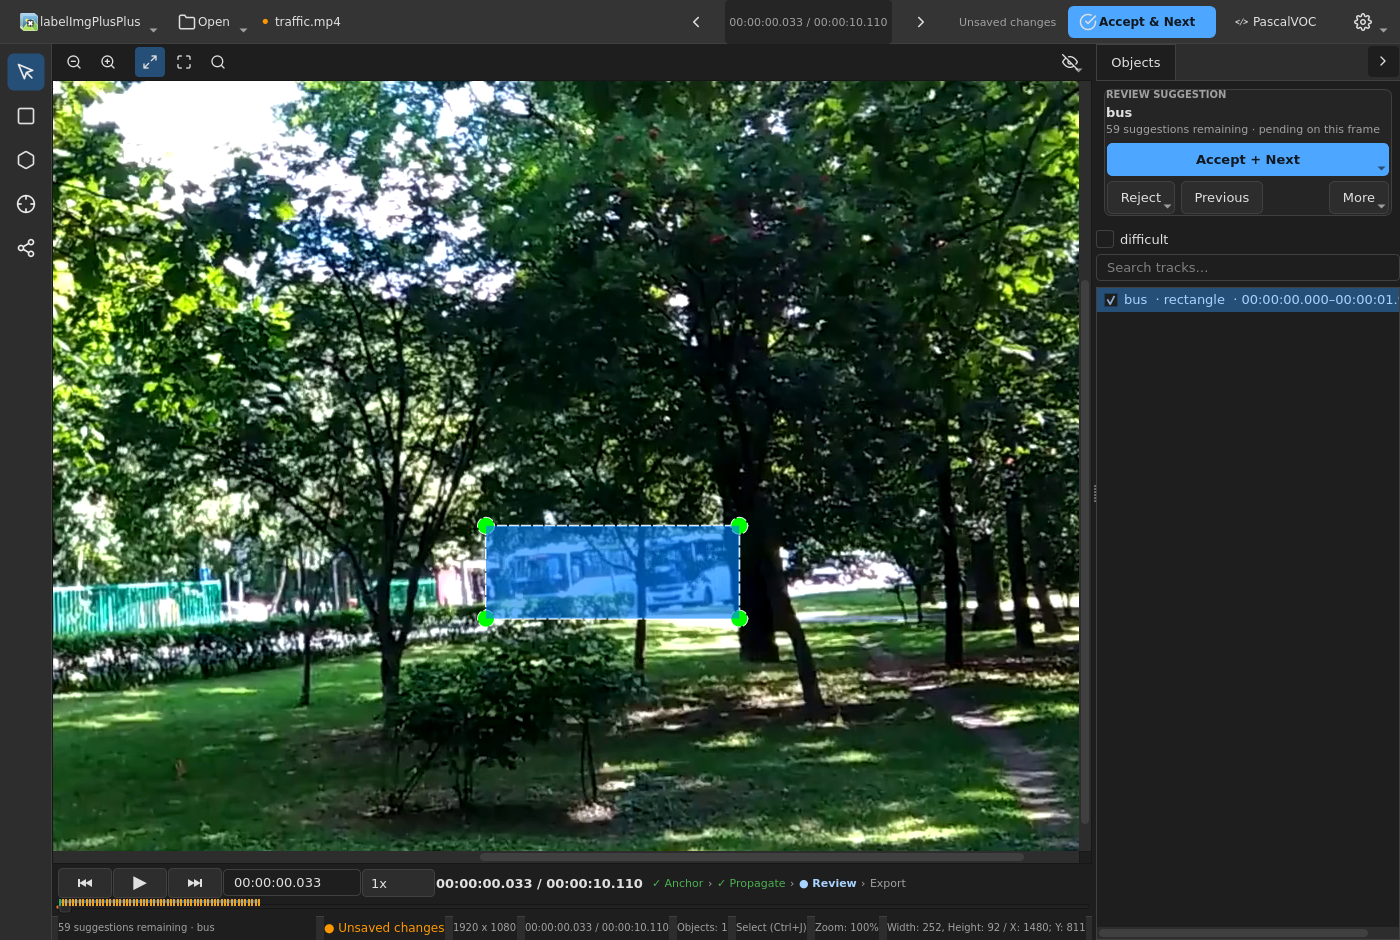This screenshot has height=940, width=1400.
Task: Click the bottom-right green box handle
Action: [x=739, y=619]
